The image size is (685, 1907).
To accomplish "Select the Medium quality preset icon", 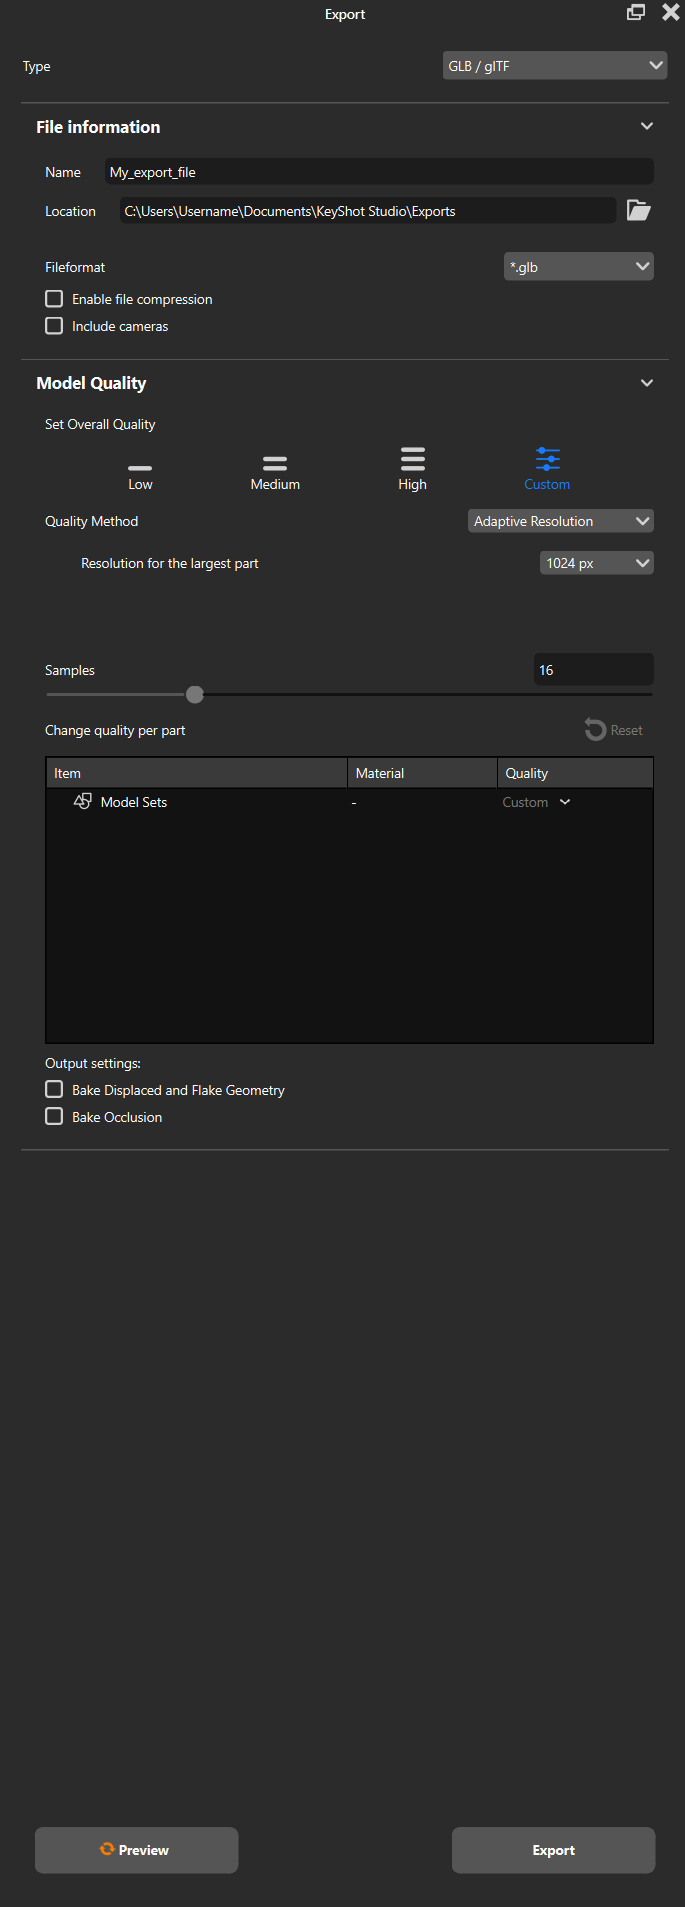I will (x=275, y=463).
